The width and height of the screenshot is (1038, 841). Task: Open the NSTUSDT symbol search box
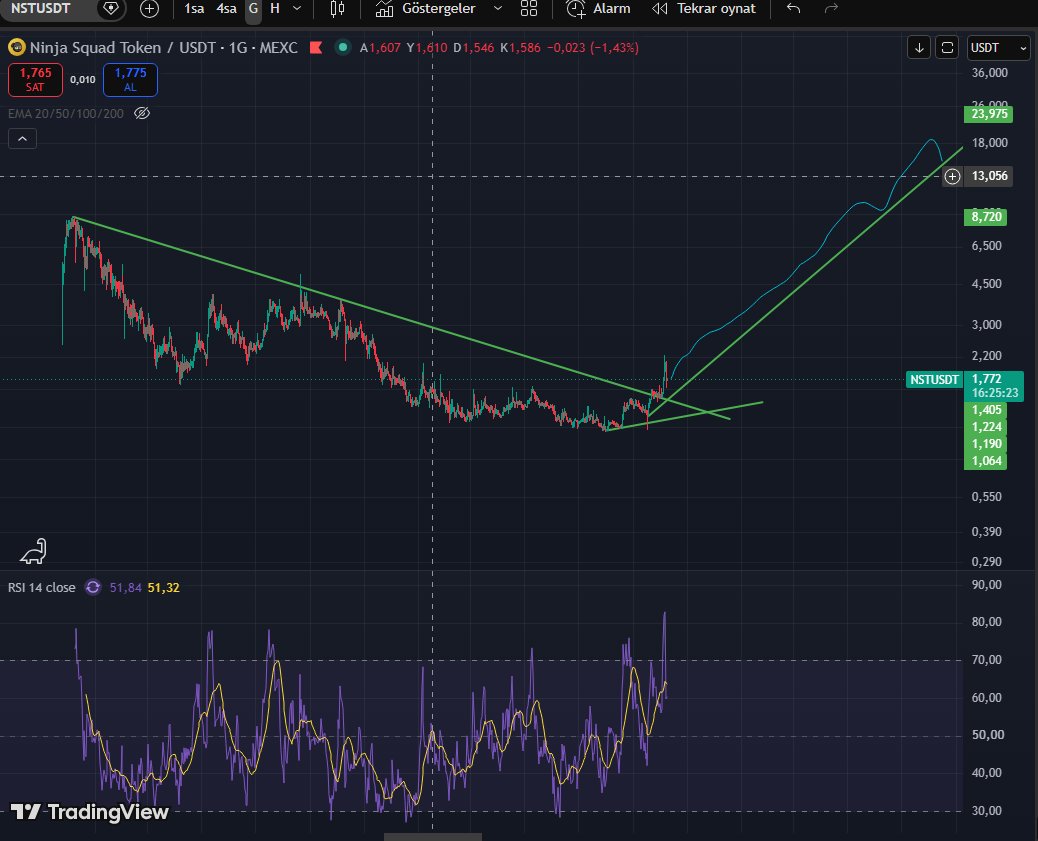(x=41, y=9)
